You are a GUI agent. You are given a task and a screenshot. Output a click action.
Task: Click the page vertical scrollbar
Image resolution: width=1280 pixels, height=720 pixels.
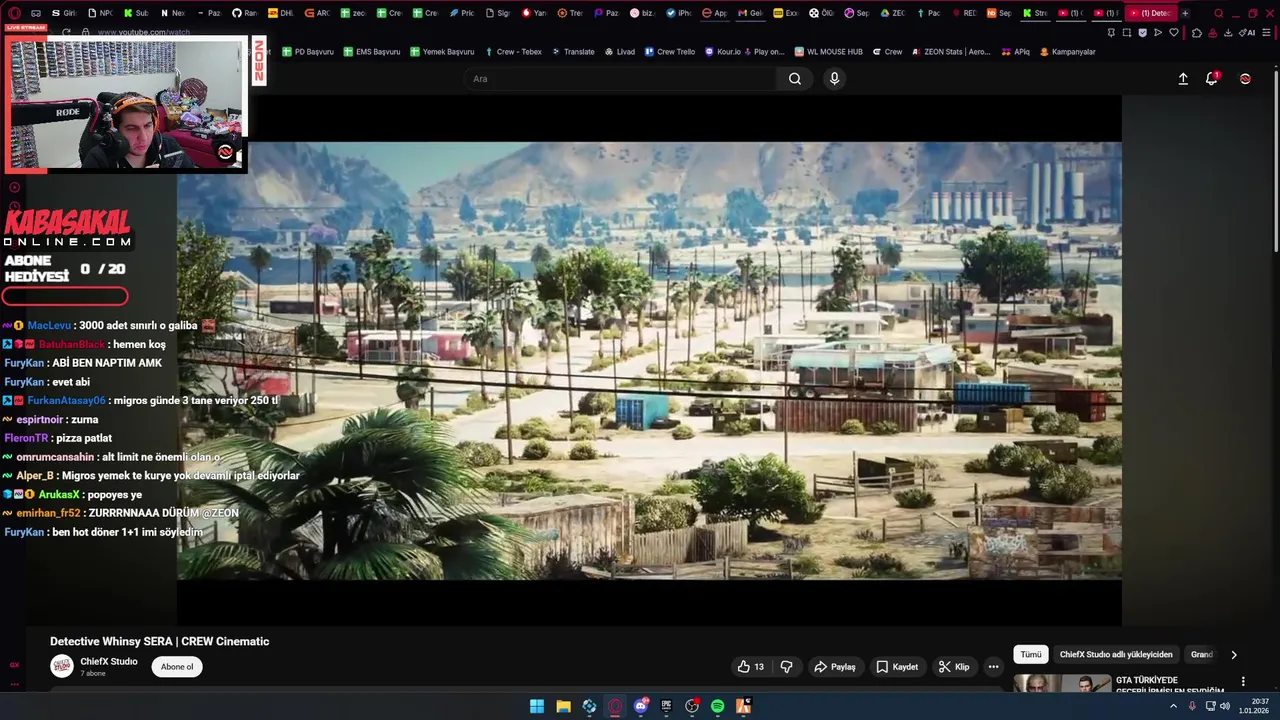click(x=1275, y=160)
